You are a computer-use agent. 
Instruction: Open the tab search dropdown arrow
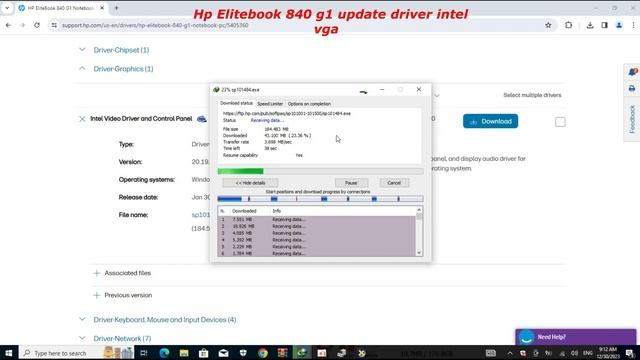click(x=7, y=8)
